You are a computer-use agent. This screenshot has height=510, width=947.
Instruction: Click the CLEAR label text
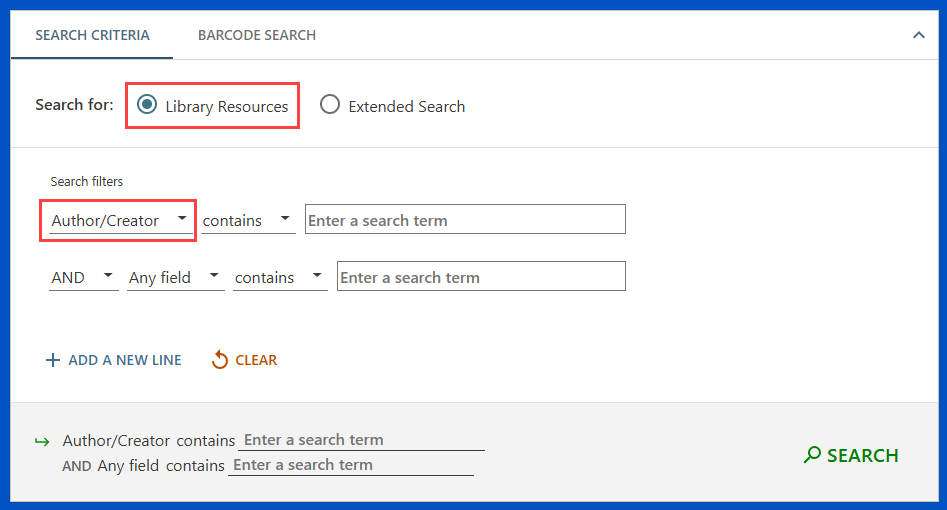(256, 360)
